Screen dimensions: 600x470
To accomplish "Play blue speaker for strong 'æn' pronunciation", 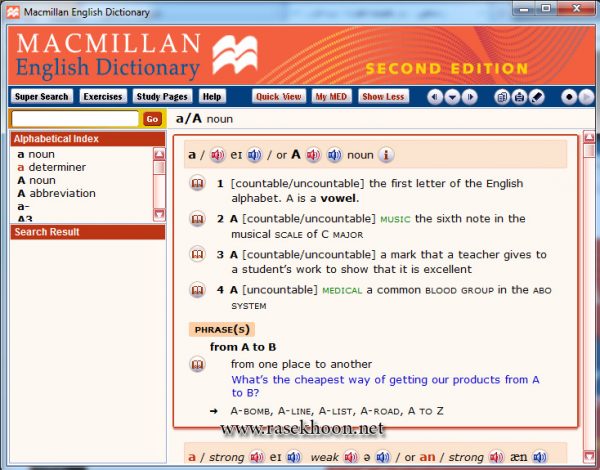I will click(x=540, y=457).
